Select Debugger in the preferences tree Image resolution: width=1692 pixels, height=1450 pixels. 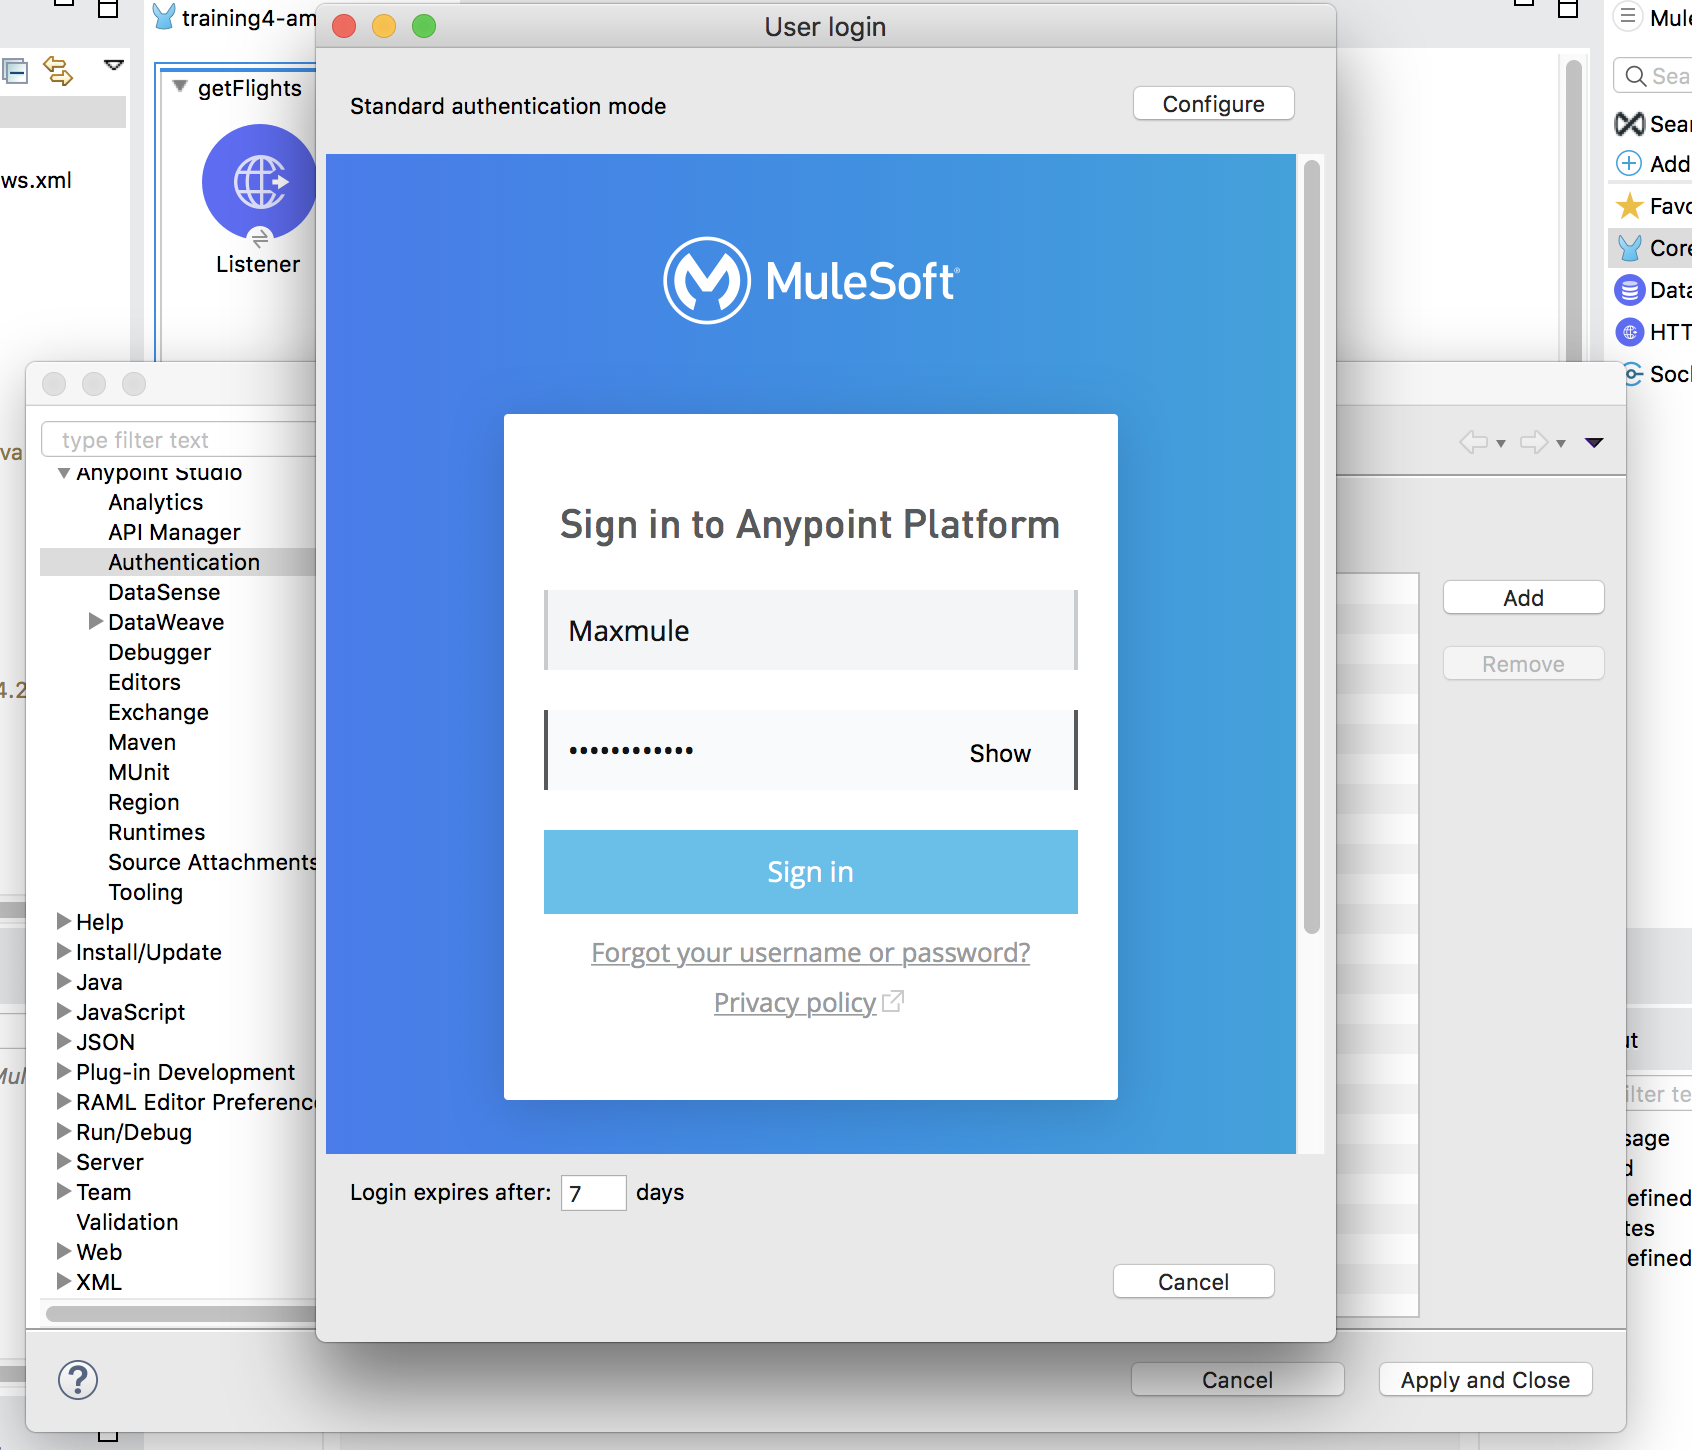tap(160, 652)
